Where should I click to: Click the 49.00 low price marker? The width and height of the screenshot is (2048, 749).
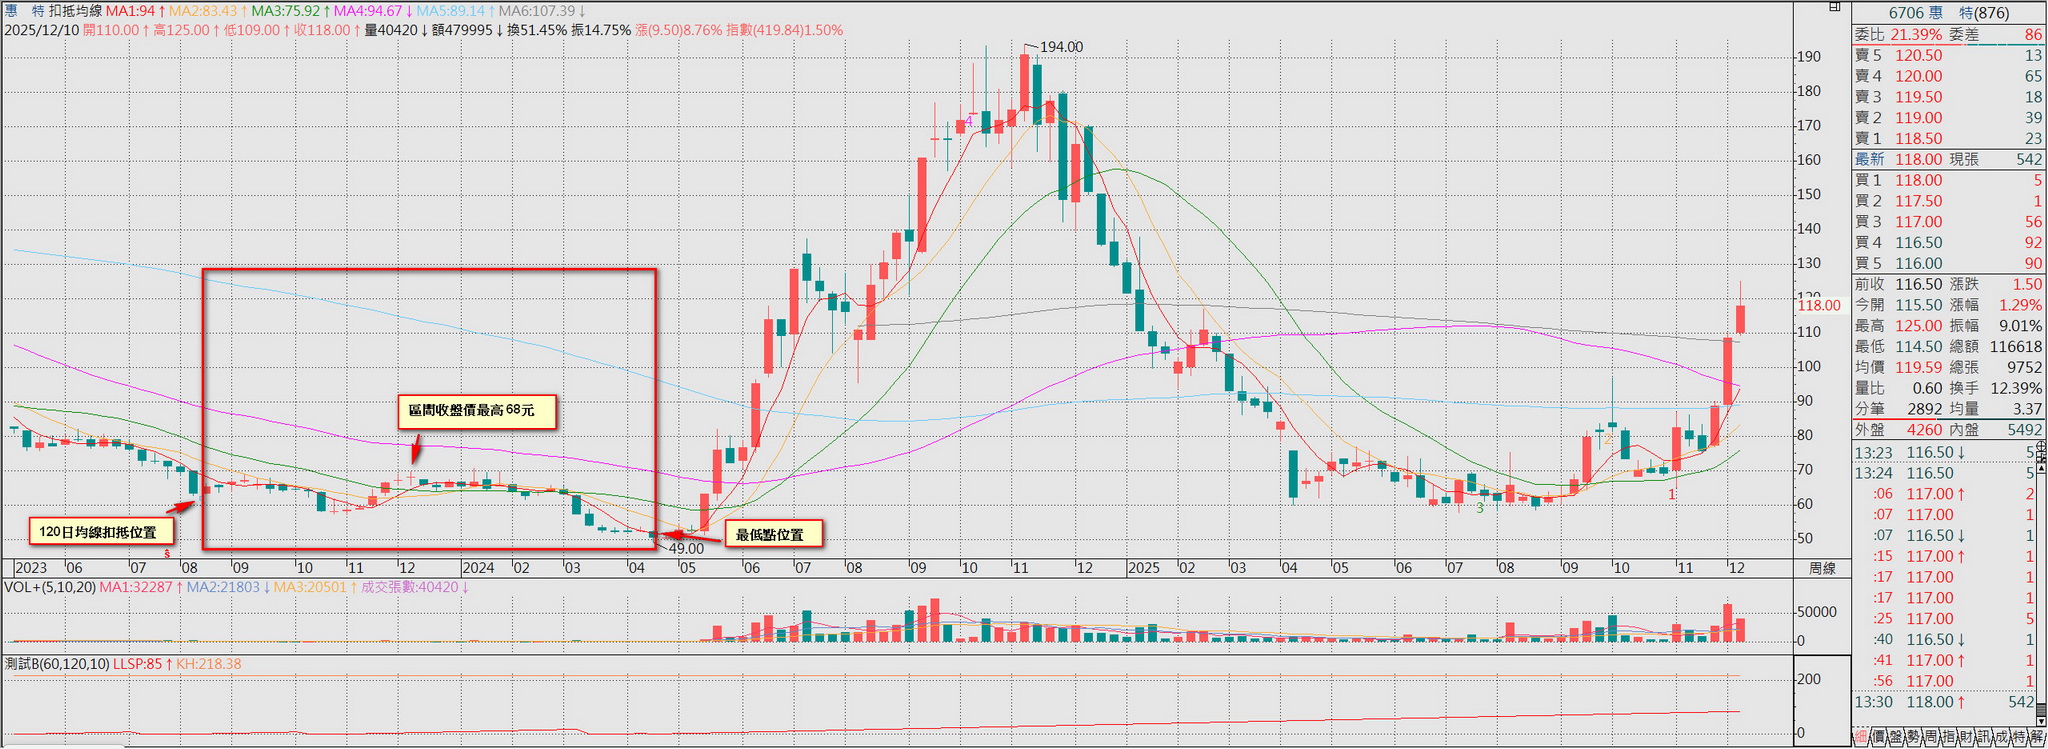(x=686, y=548)
